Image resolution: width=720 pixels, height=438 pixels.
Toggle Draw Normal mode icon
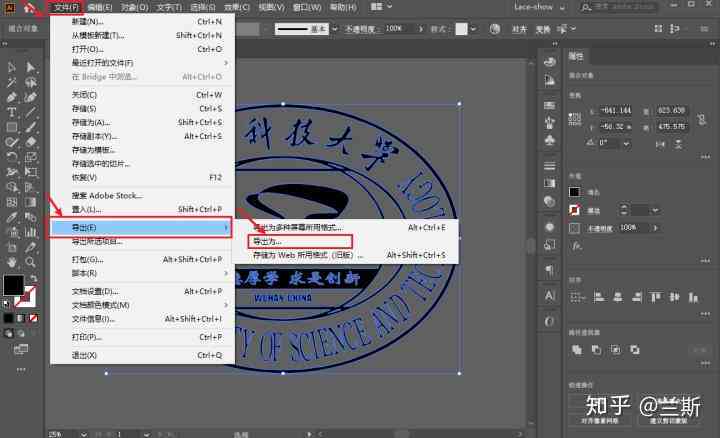(9, 333)
